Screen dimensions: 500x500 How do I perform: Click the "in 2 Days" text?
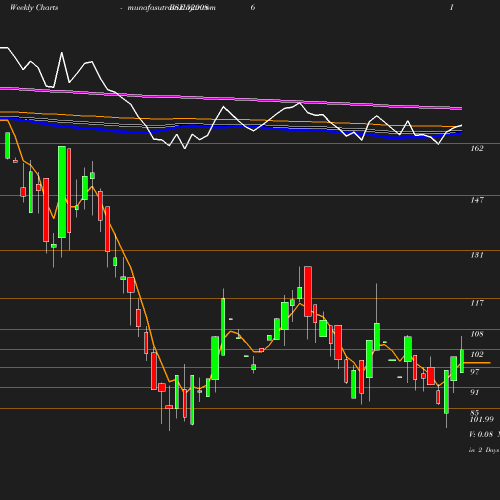click(x=484, y=450)
